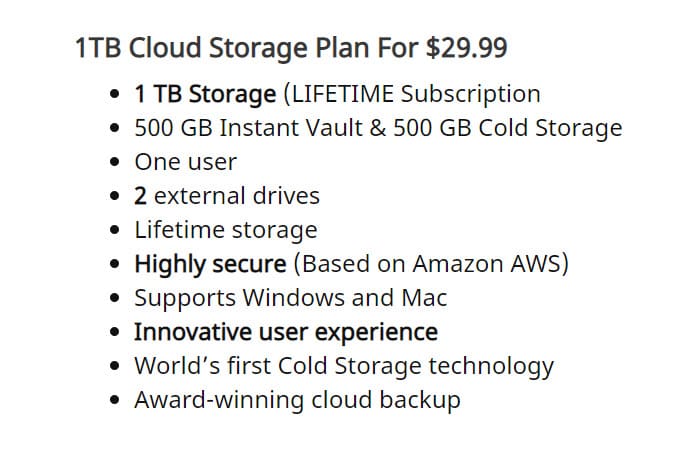Viewport: 691px width, 463px height.
Task: Click the bold "Innovative user experience" text
Action: pyautogui.click(x=286, y=332)
